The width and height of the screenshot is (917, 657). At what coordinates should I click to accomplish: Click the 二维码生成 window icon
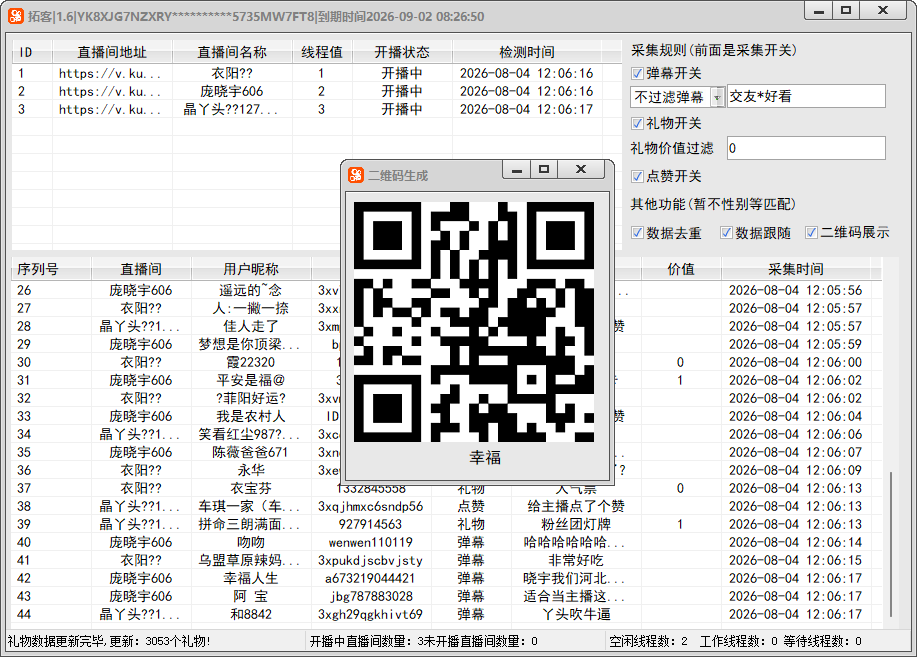click(356, 175)
